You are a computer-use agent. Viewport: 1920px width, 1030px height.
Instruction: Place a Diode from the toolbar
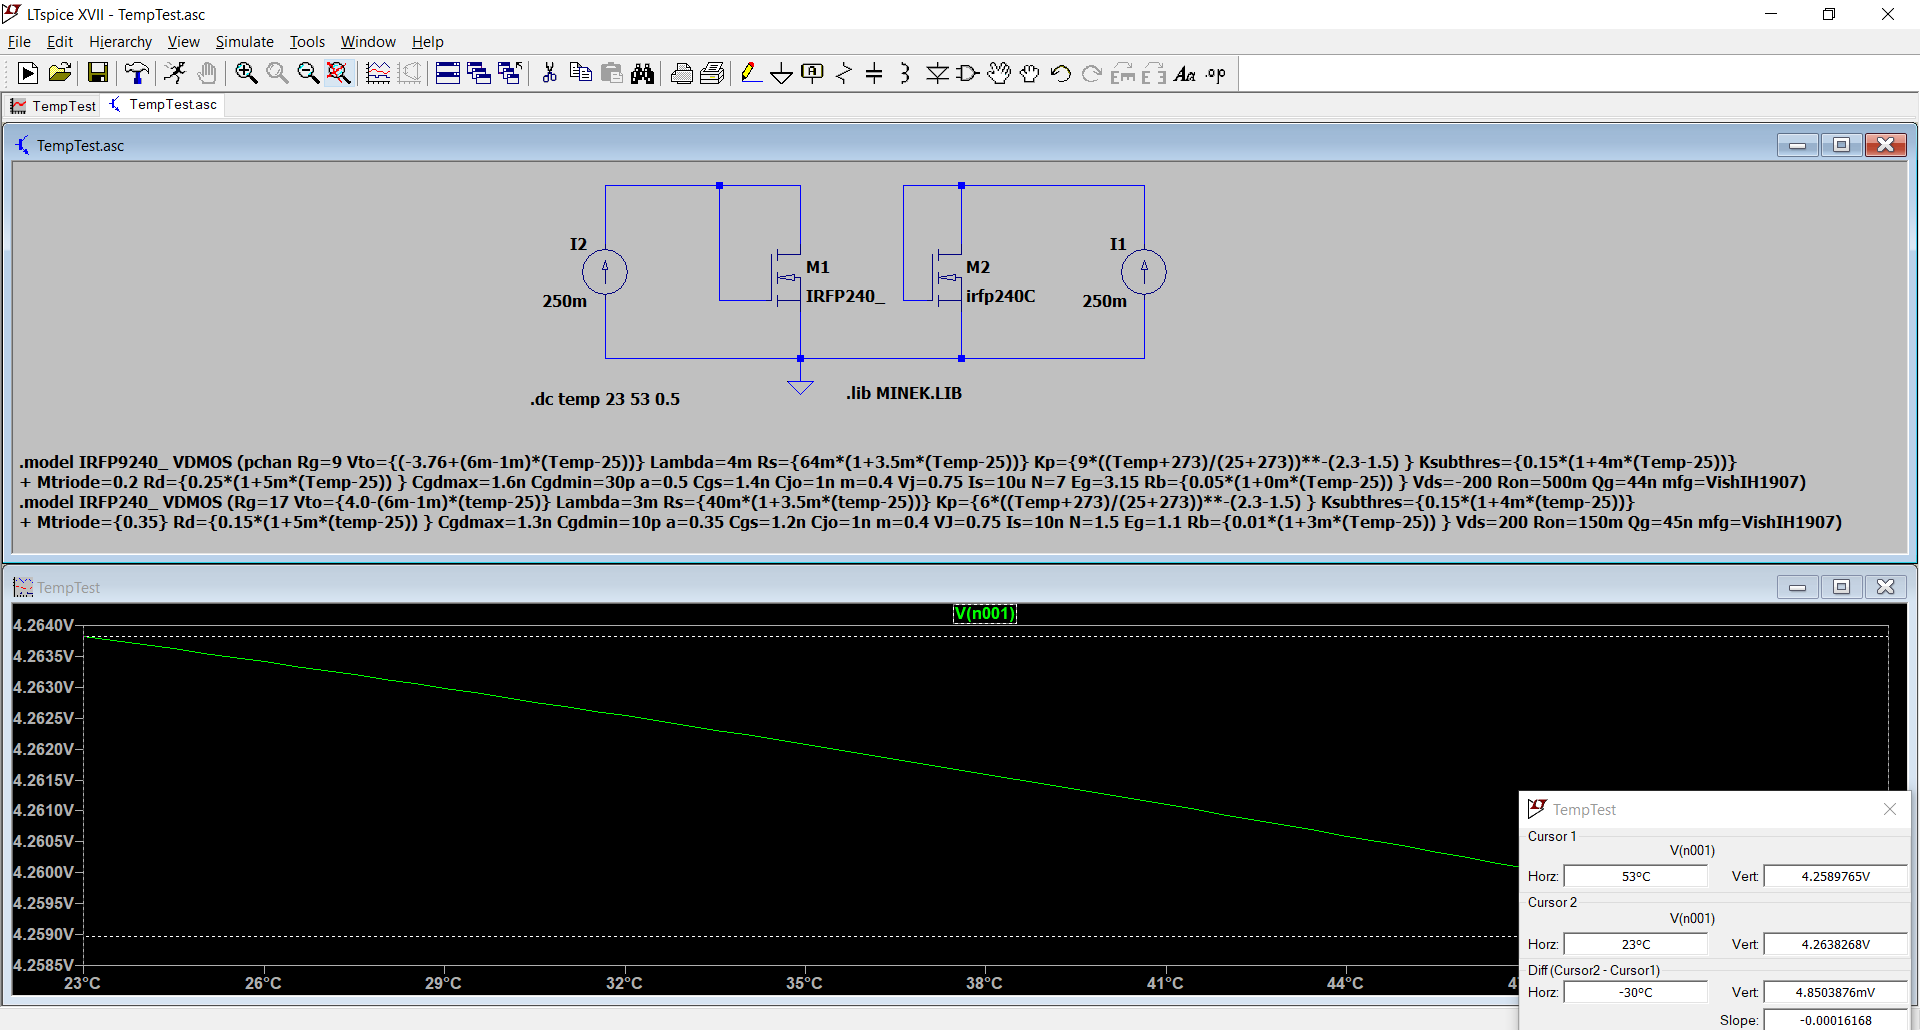point(937,73)
